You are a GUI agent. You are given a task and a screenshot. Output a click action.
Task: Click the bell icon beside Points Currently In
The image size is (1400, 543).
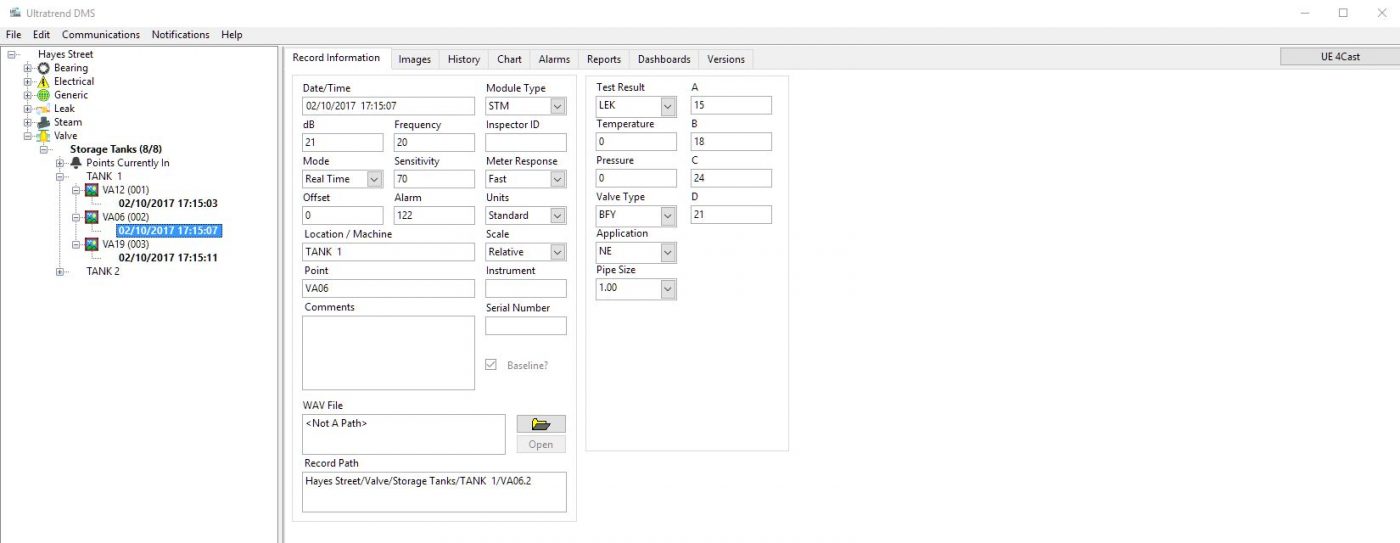click(x=76, y=163)
